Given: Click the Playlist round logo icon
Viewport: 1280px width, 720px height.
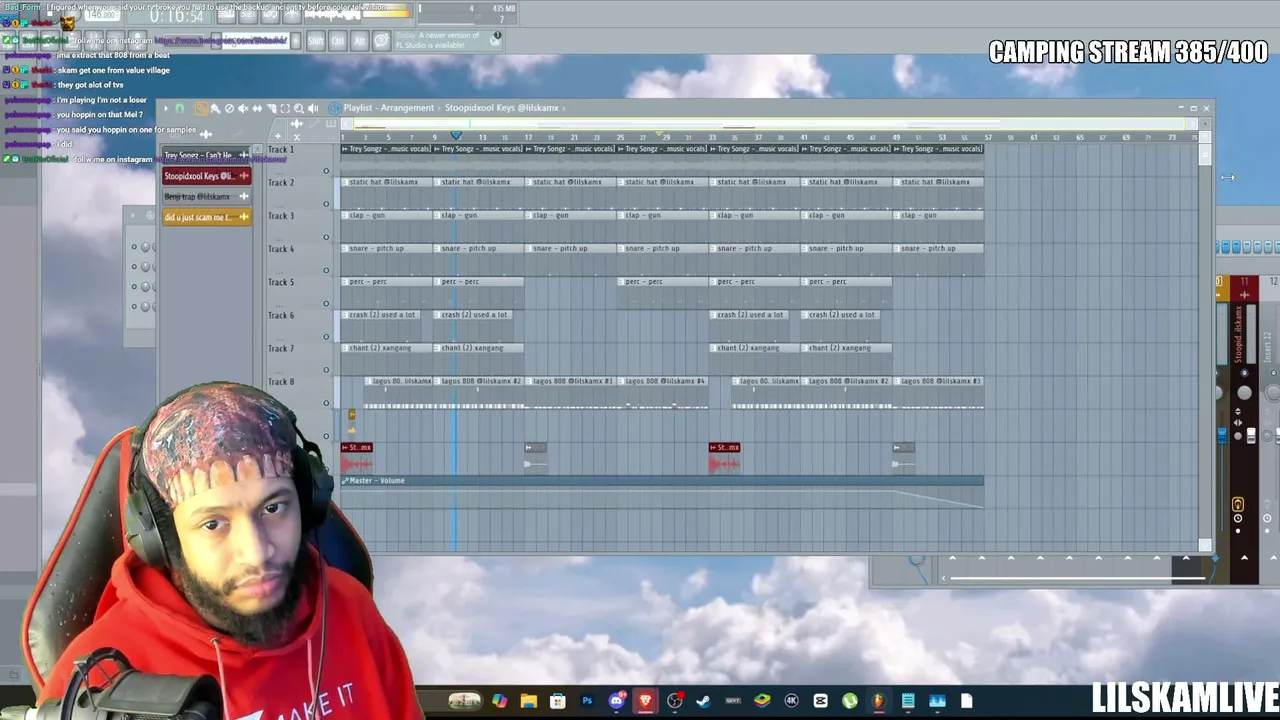Looking at the screenshot, I should (334, 108).
